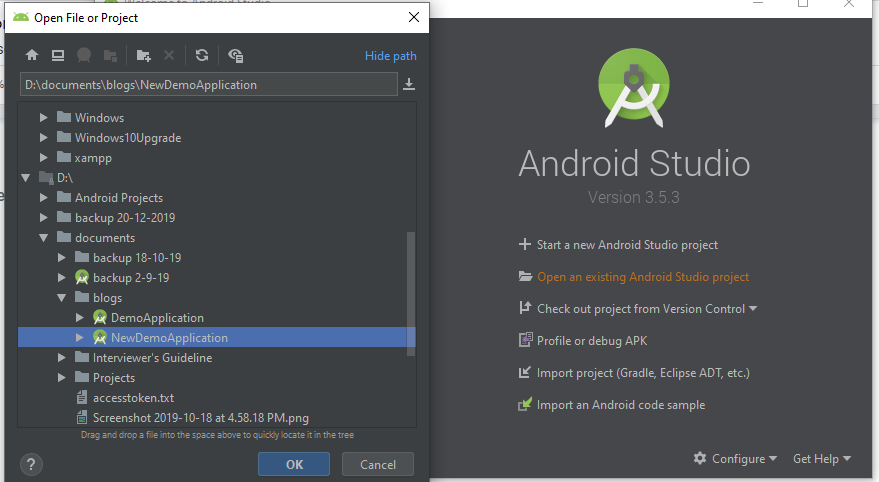
Task: Click the Screenshot png file icon
Action: pyautogui.click(x=82, y=418)
